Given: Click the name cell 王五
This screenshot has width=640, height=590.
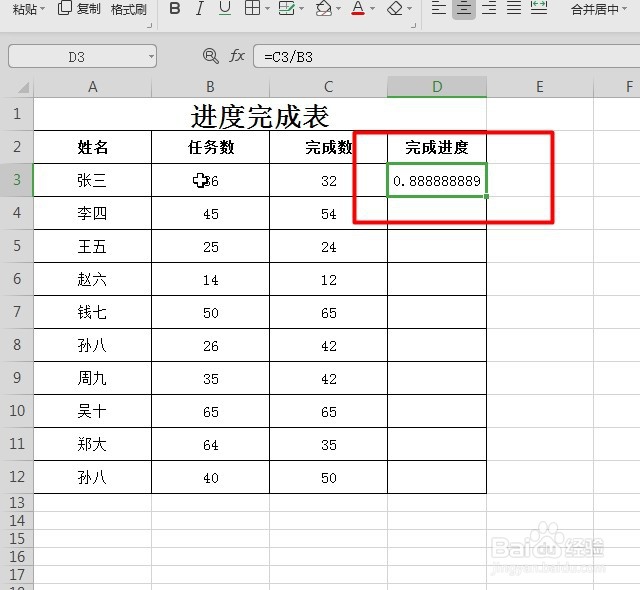Looking at the screenshot, I should pyautogui.click(x=93, y=246).
